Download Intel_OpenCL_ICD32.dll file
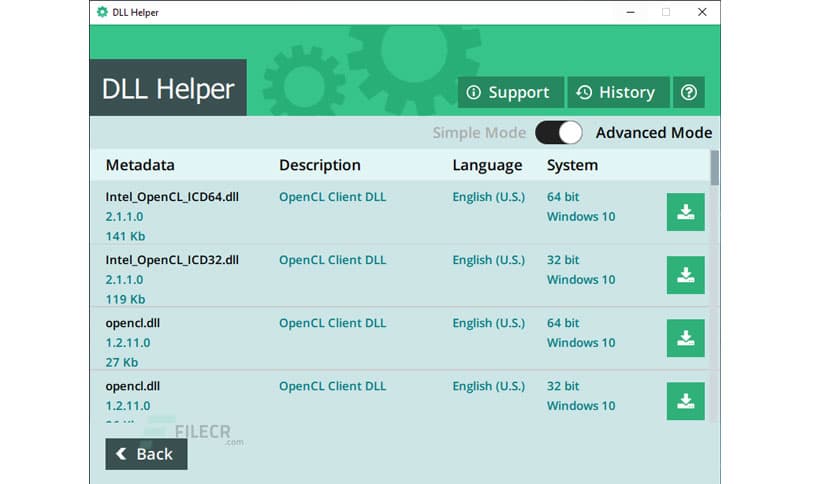836x484 pixels. (x=685, y=275)
